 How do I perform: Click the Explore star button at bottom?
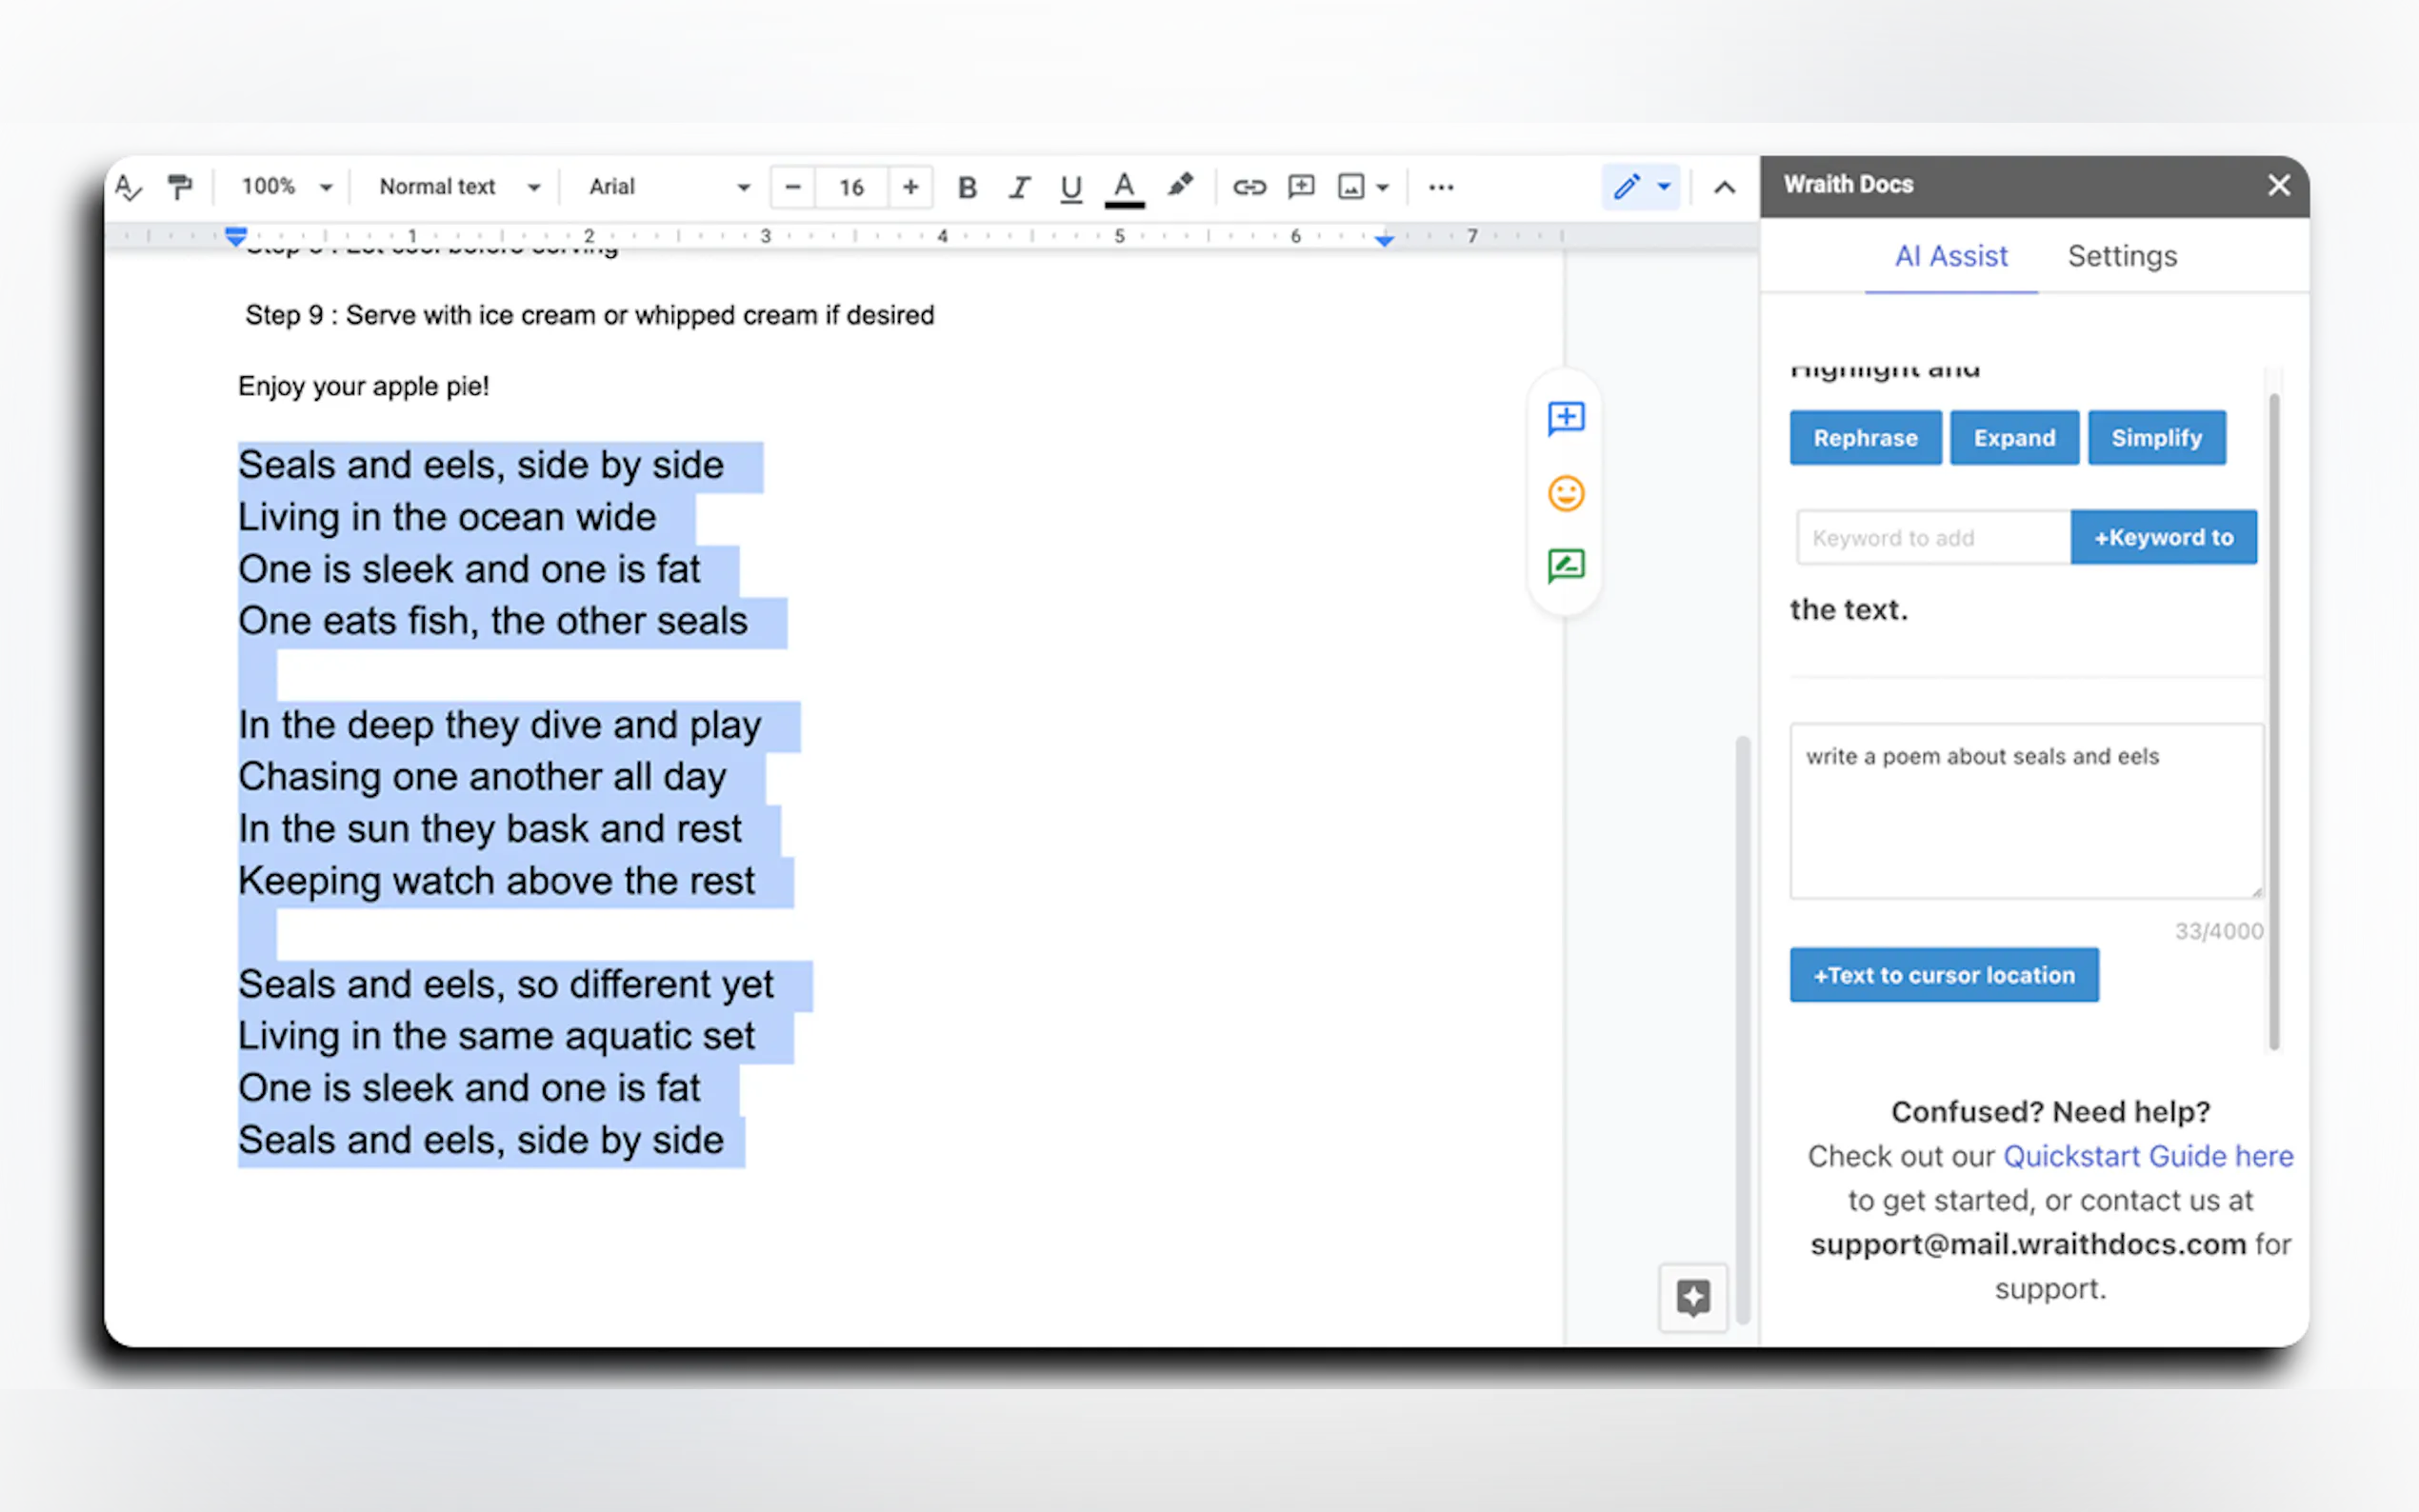click(1693, 1298)
